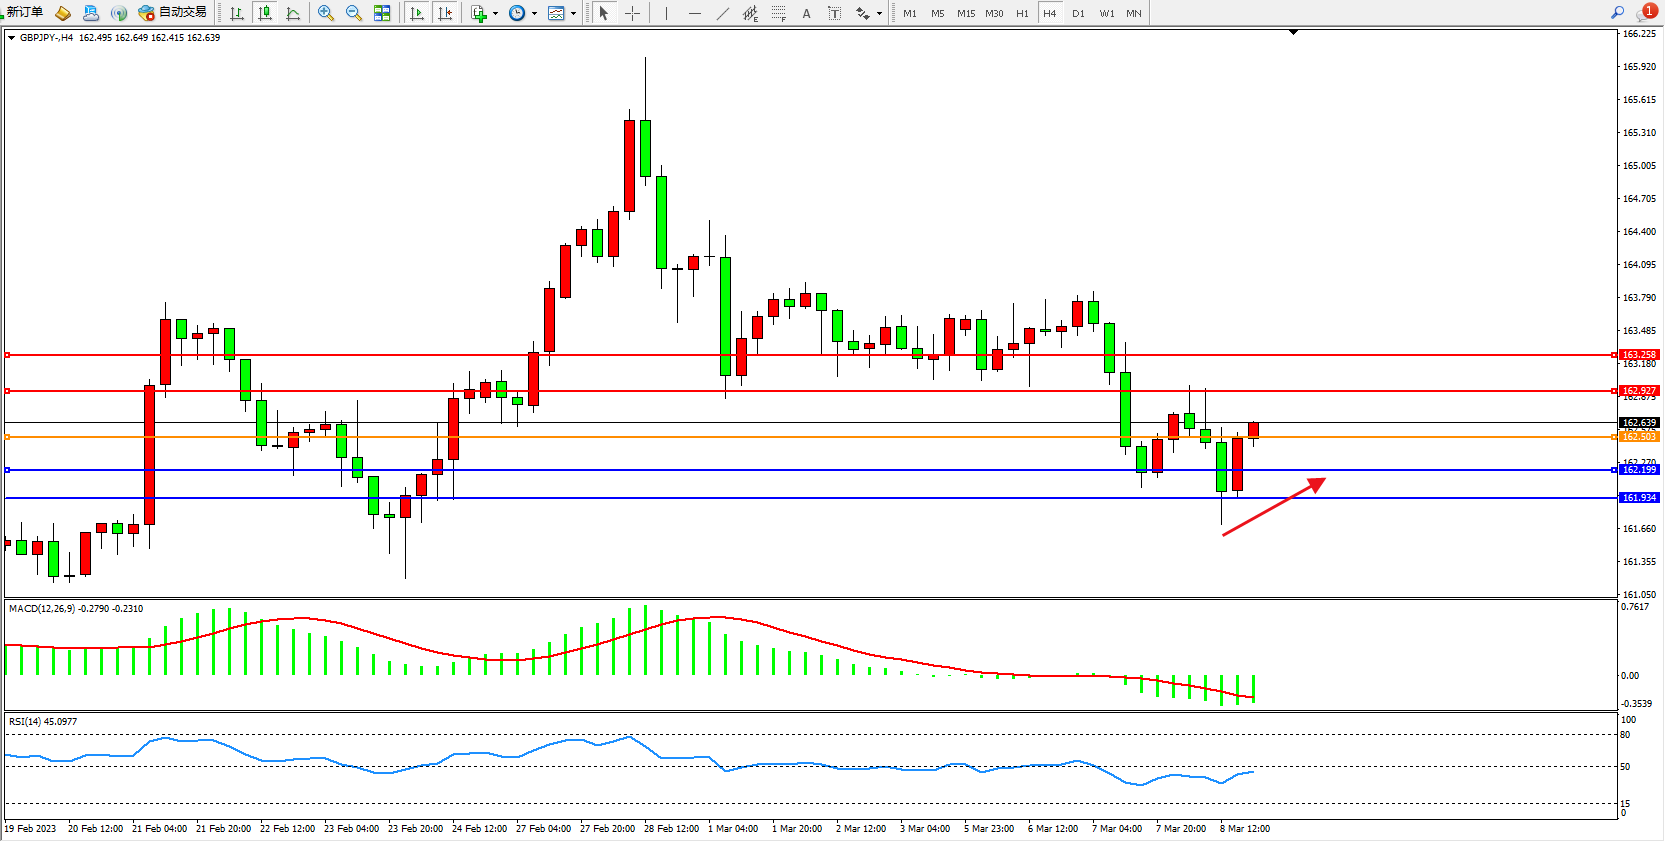
Task: Draw a trendline with the toolbar tool
Action: pos(723,13)
